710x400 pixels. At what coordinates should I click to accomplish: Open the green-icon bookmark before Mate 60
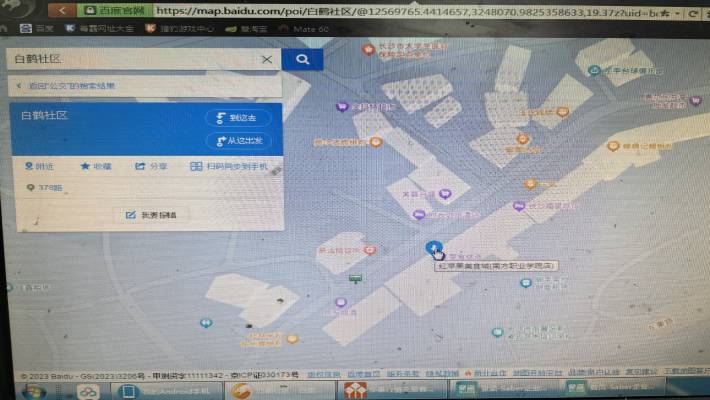coord(246,29)
